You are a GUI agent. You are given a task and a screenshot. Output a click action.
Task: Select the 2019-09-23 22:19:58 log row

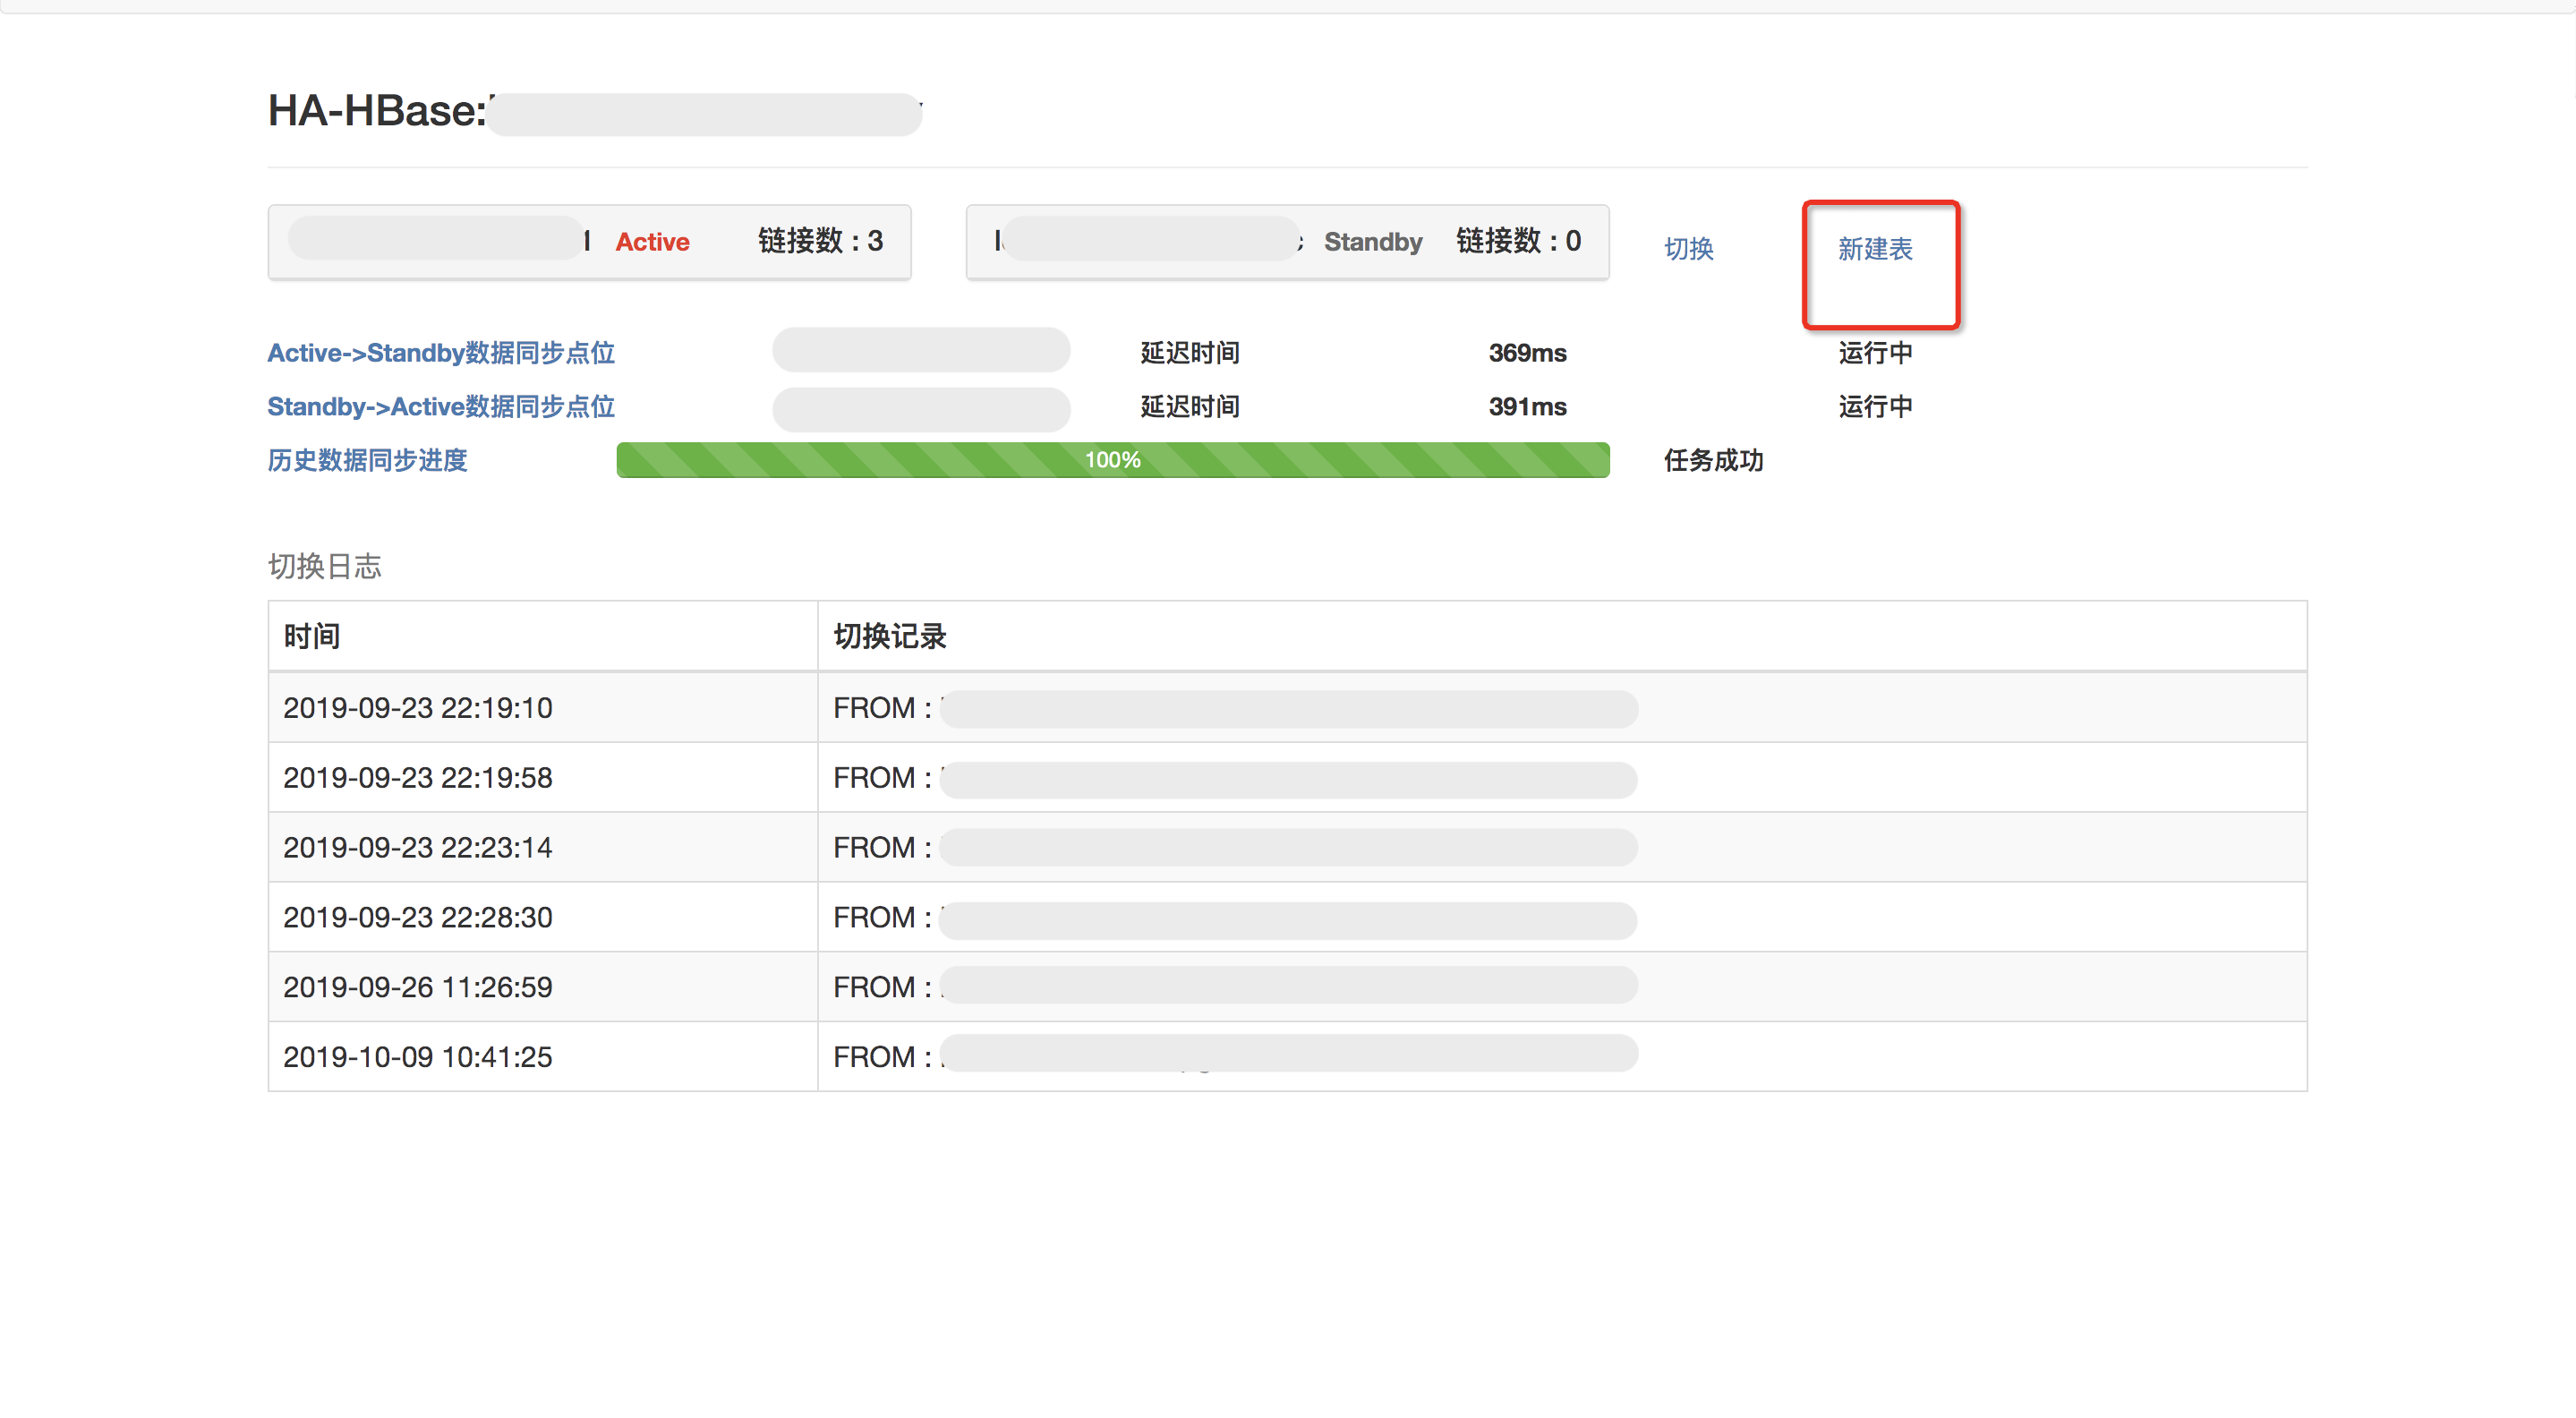pos(1287,777)
